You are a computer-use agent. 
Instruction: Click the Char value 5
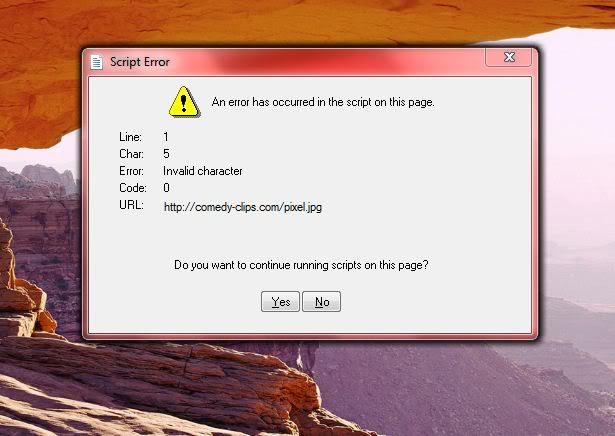pos(166,154)
